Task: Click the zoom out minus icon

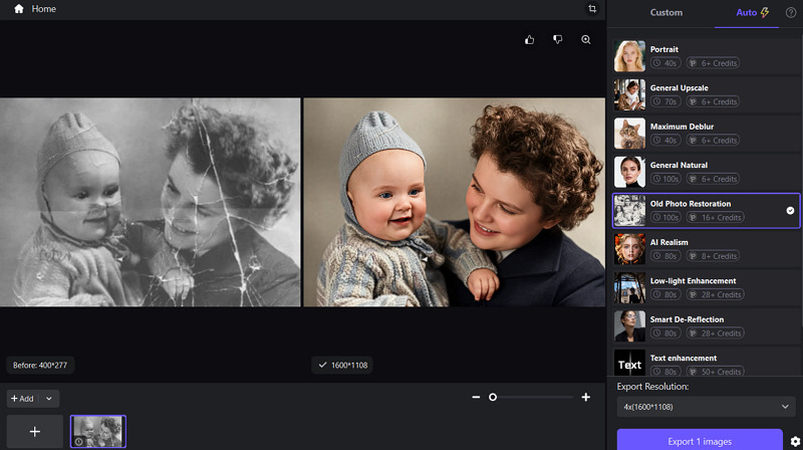Action: (x=476, y=397)
